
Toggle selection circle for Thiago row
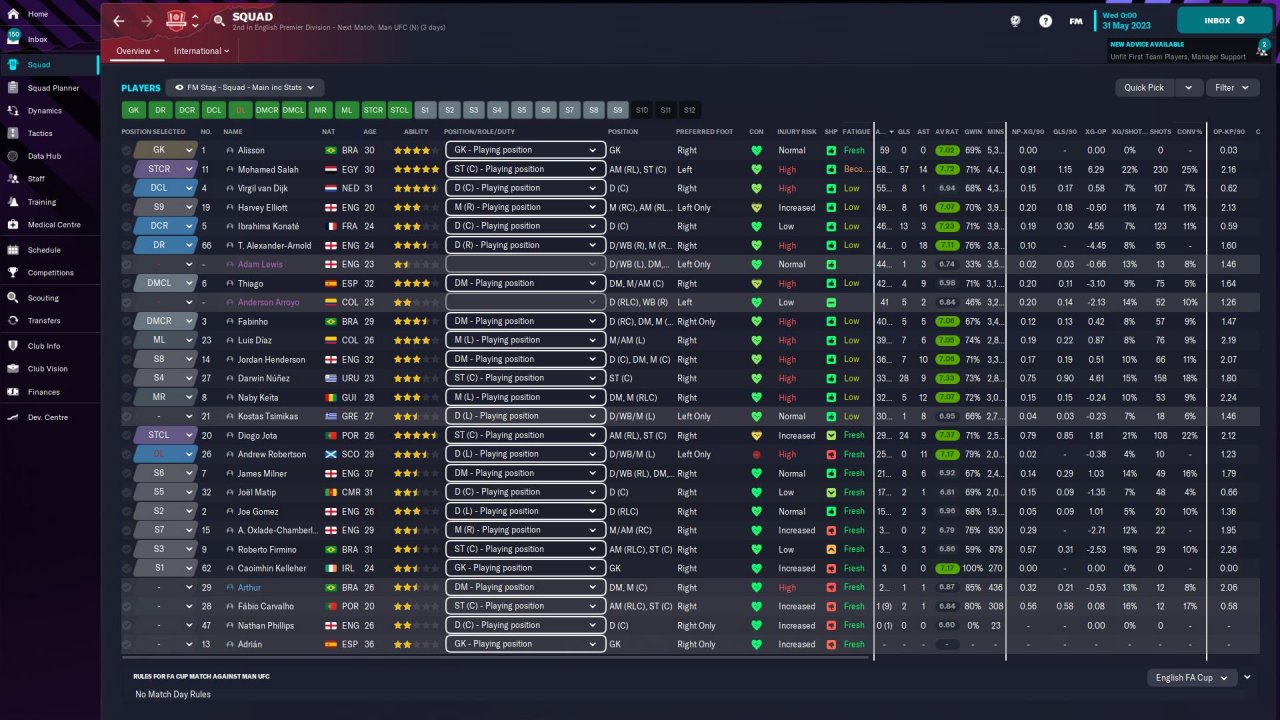pos(126,283)
